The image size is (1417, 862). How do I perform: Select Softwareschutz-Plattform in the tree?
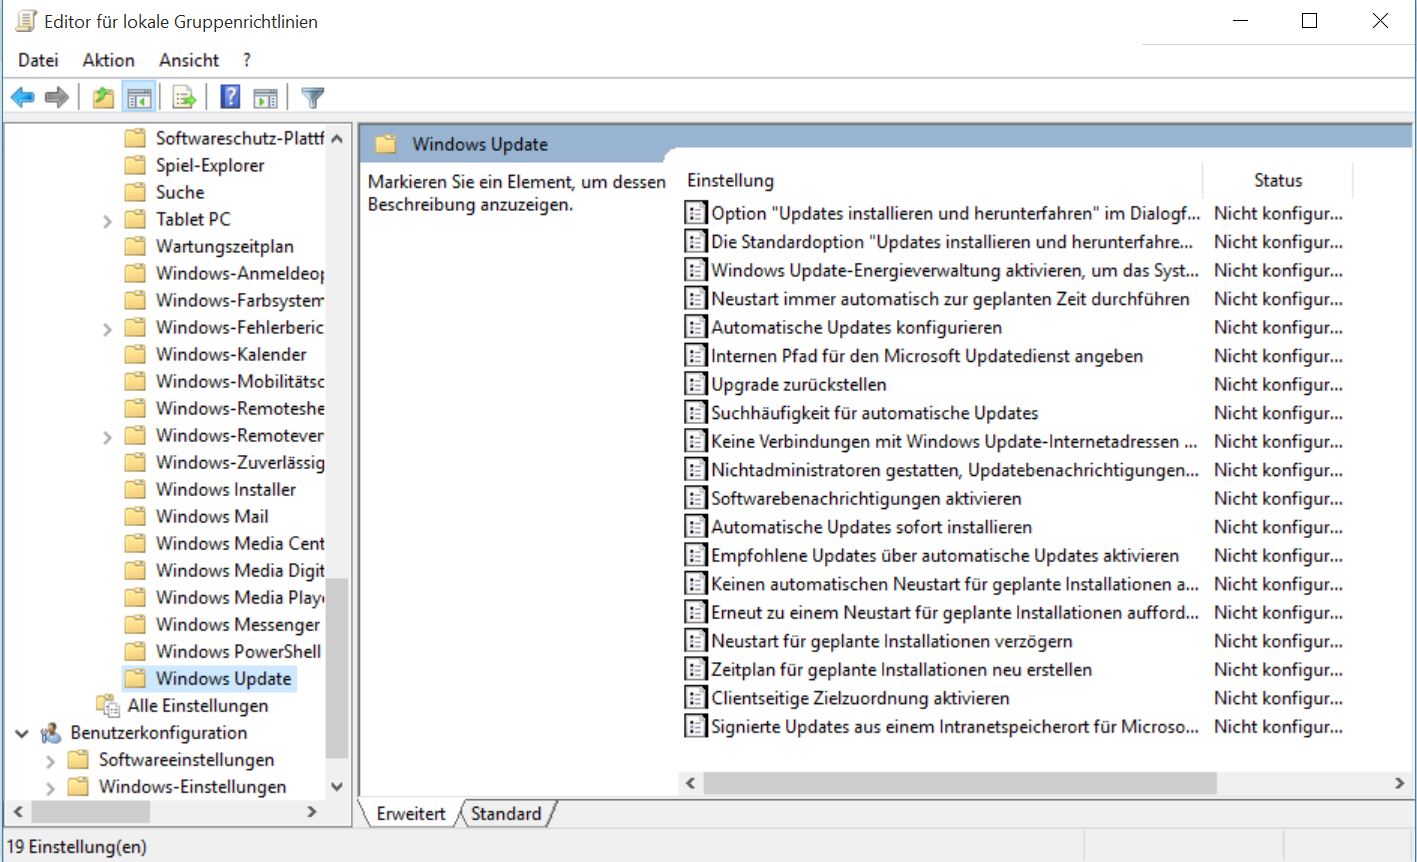coord(239,138)
